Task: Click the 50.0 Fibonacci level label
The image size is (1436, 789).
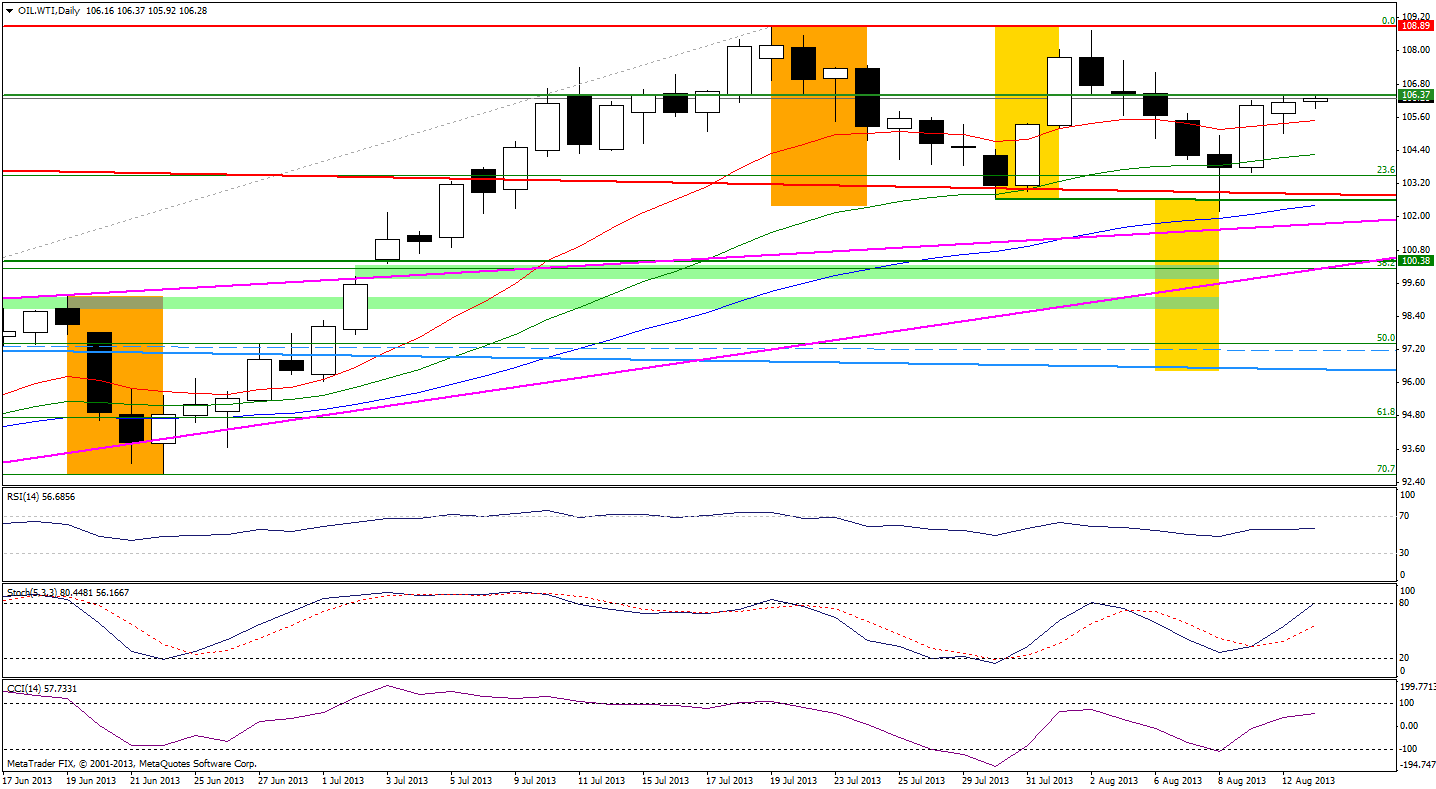Action: point(1386,338)
